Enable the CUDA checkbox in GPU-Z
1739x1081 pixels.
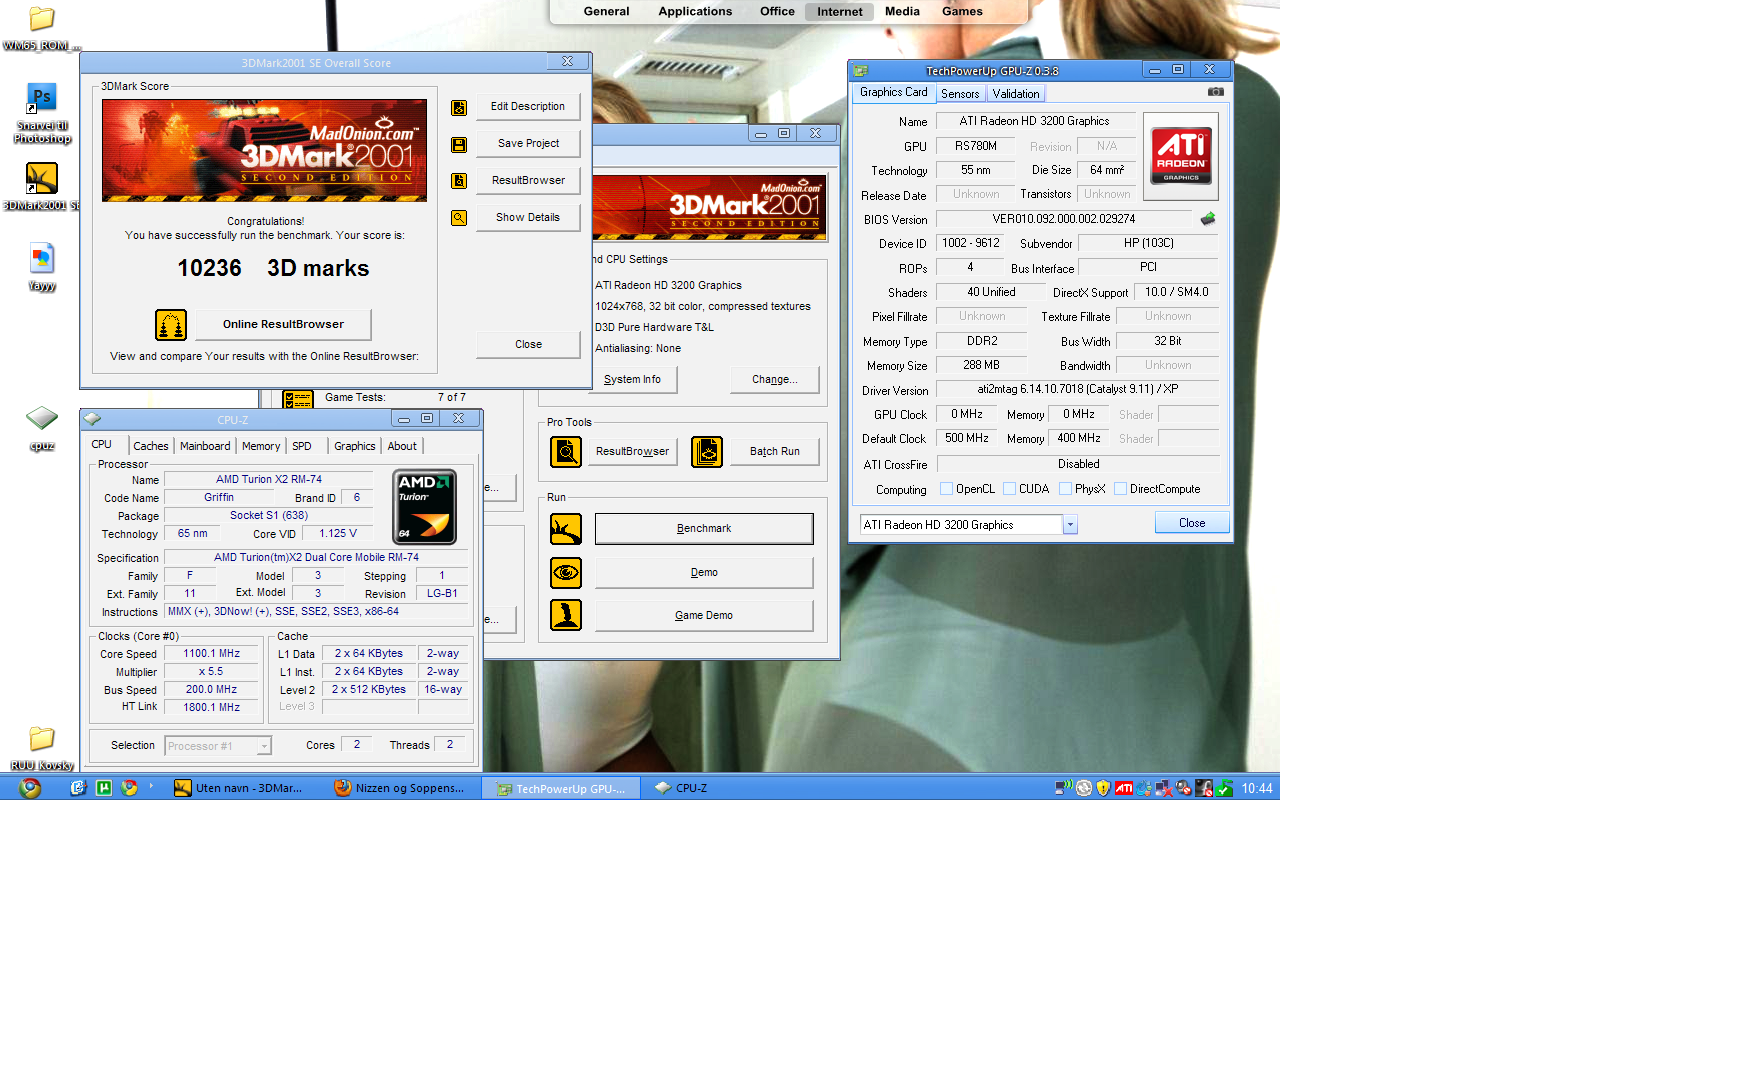click(x=1009, y=489)
